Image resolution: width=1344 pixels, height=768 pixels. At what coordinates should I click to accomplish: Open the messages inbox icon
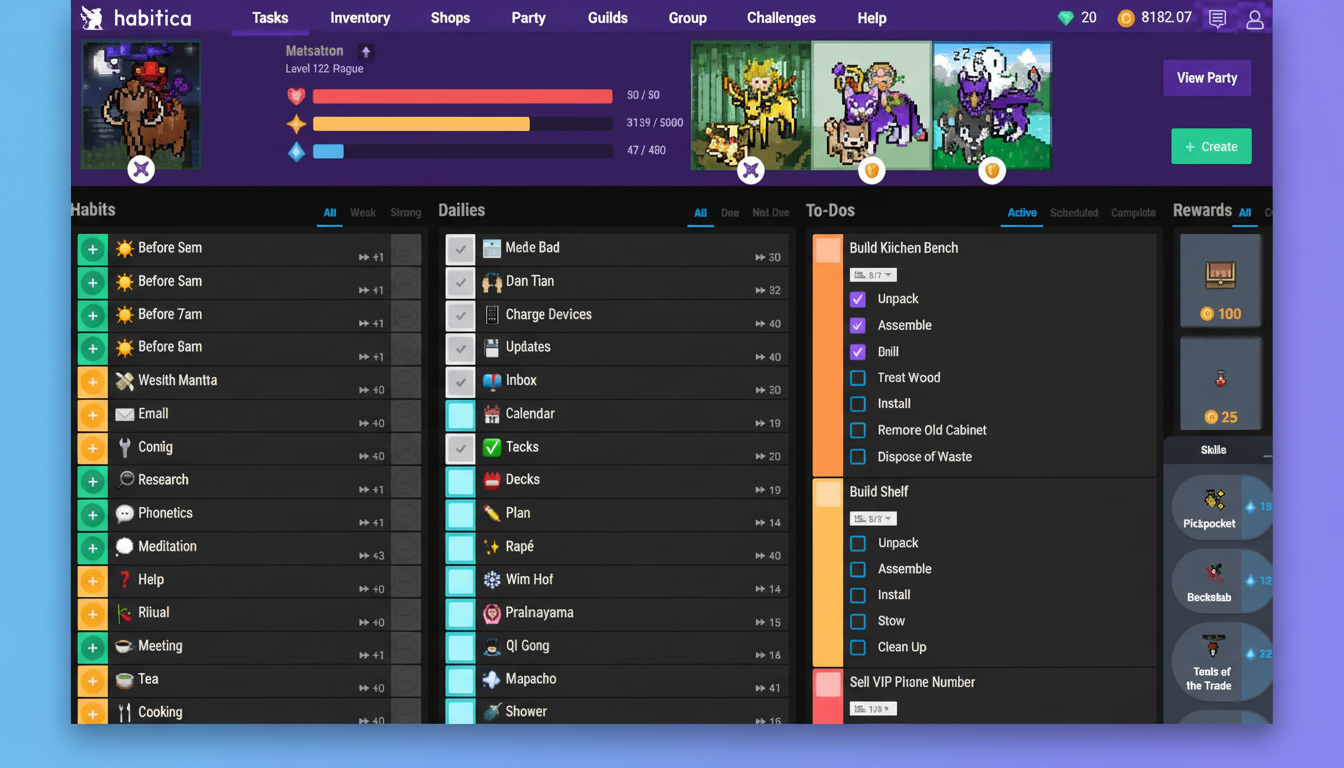point(1217,18)
